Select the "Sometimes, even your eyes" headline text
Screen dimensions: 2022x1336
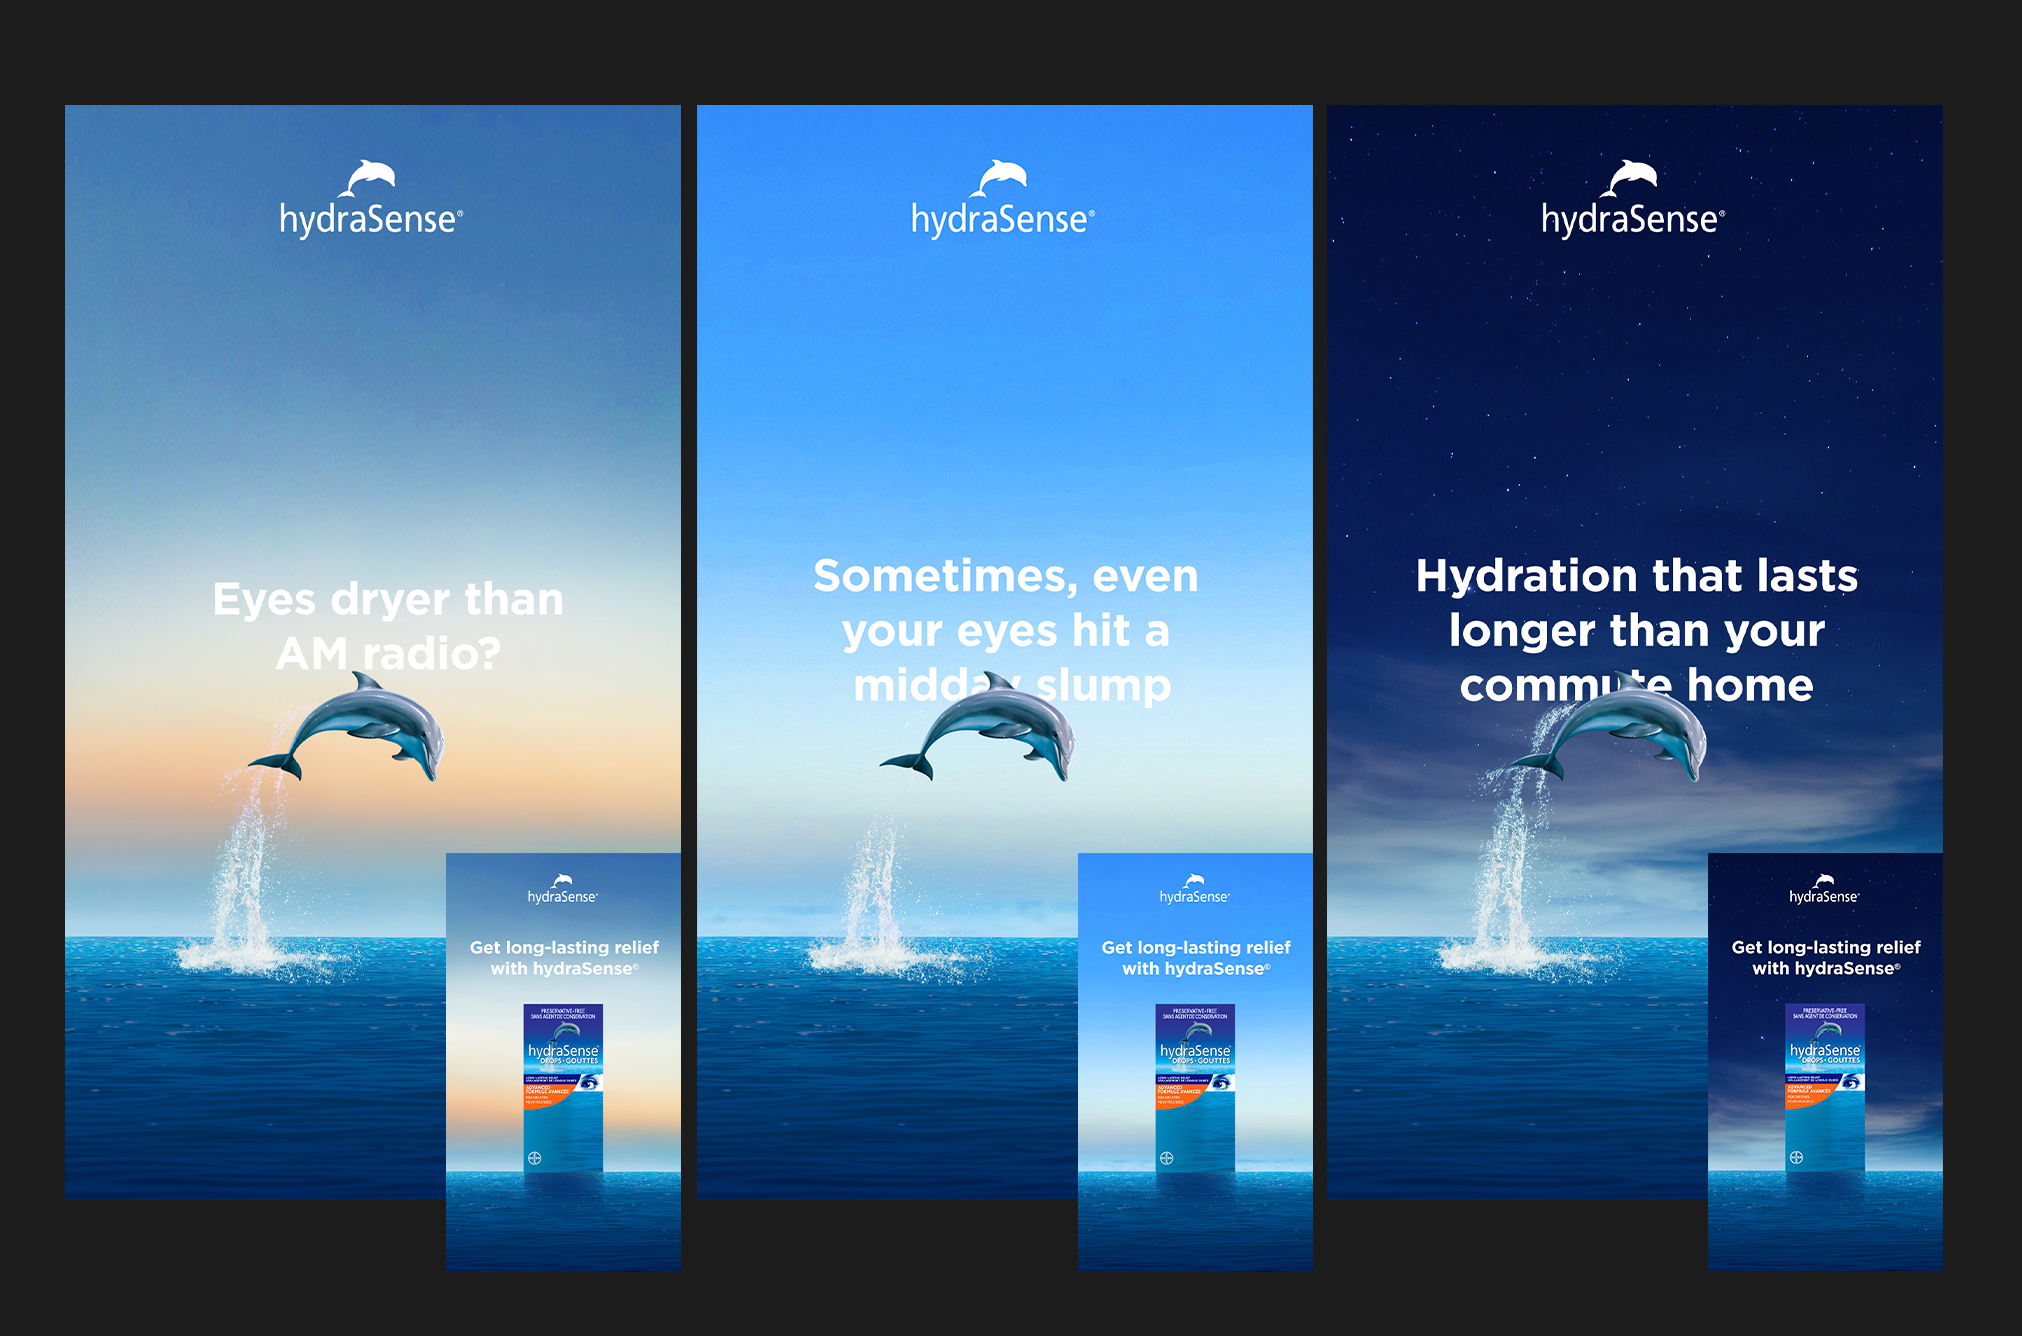(x=1005, y=630)
